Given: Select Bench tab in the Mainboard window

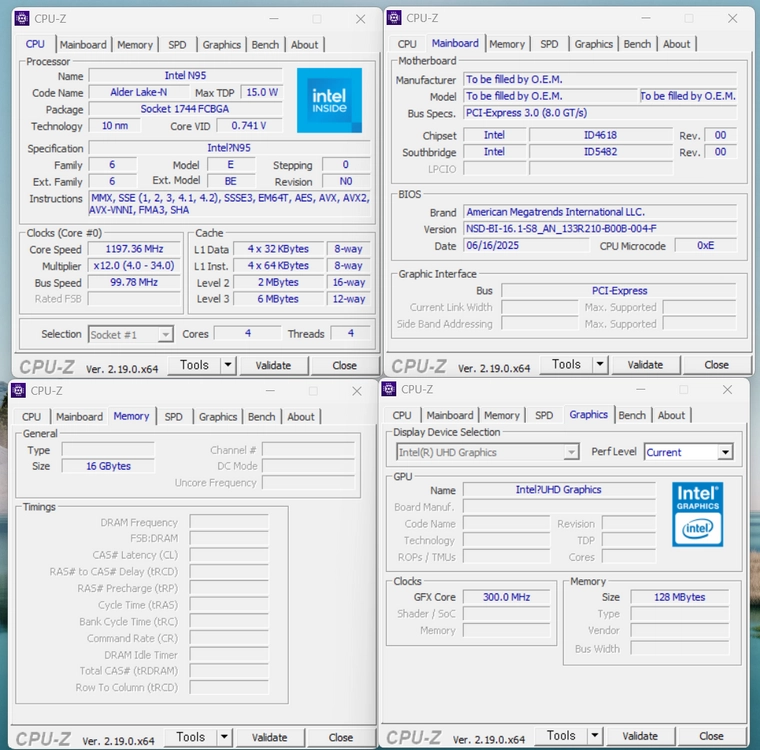Looking at the screenshot, I should click(637, 44).
